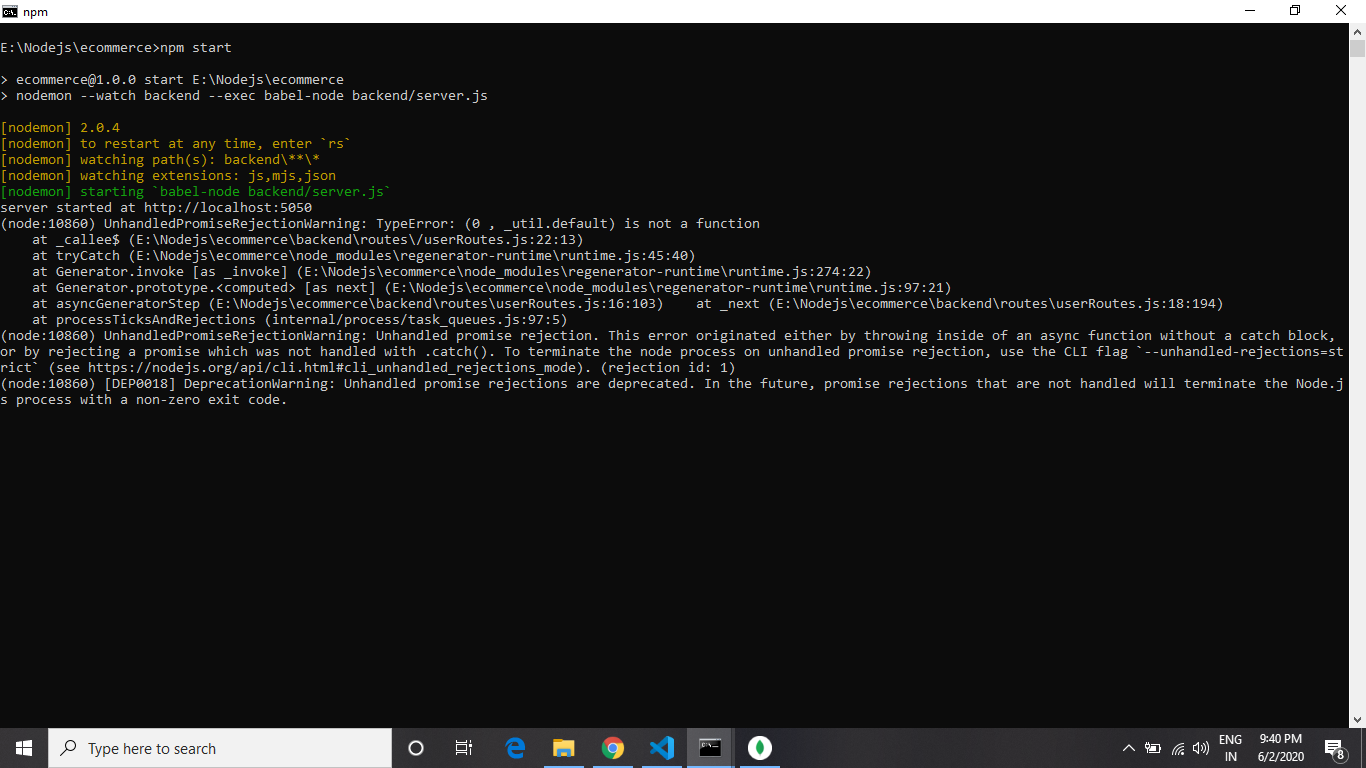
Task: Click the cmd icon in npm title bar
Action: (10, 11)
